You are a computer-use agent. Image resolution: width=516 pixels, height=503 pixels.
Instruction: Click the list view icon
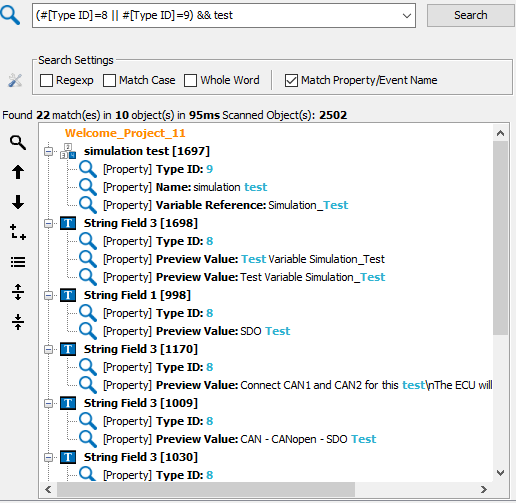click(18, 262)
